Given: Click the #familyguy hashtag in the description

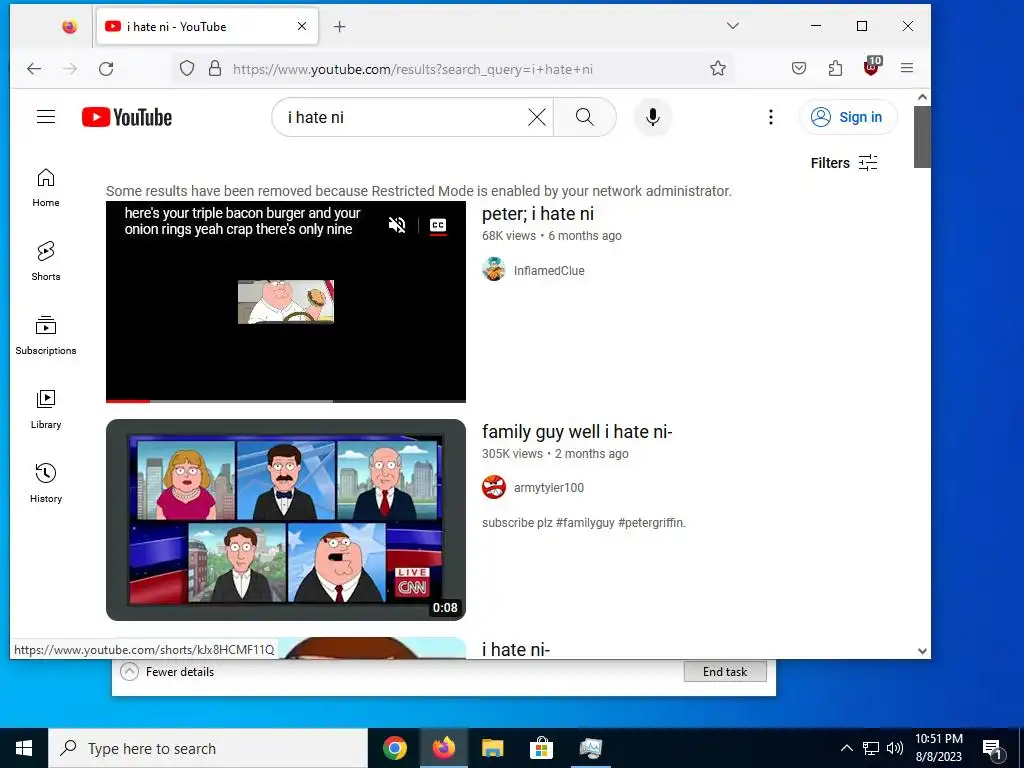Looking at the screenshot, I should pos(584,523).
